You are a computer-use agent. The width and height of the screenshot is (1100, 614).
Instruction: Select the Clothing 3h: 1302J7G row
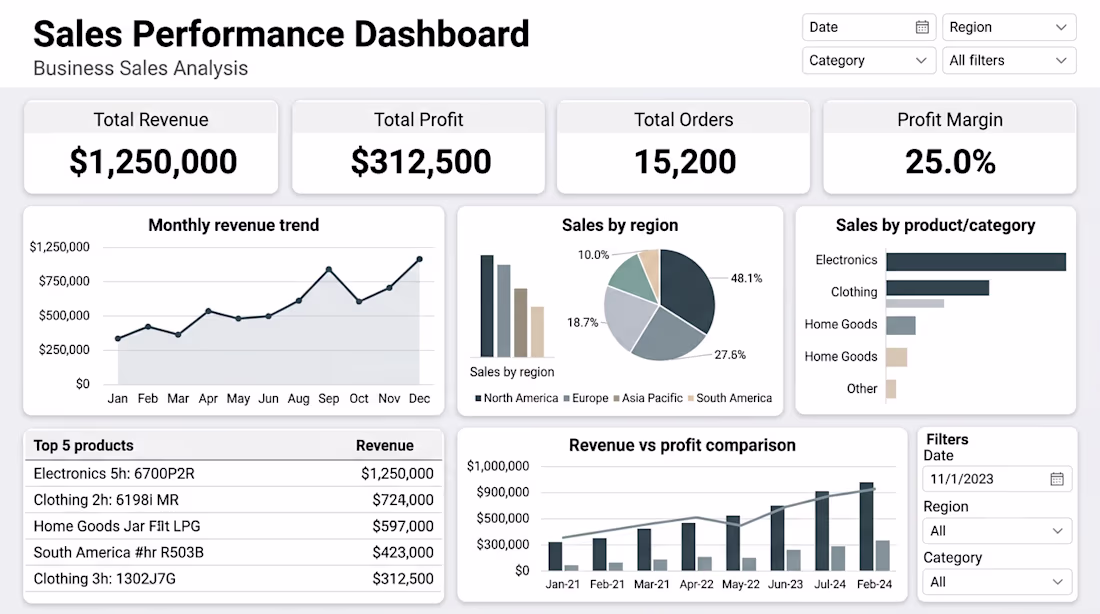(234, 579)
